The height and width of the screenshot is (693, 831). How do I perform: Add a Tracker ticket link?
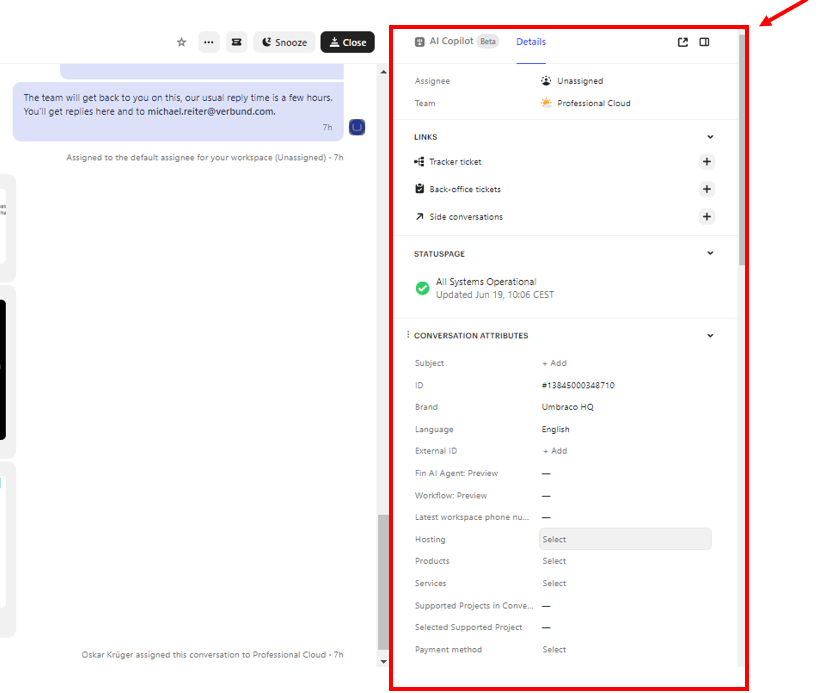pyautogui.click(x=706, y=162)
